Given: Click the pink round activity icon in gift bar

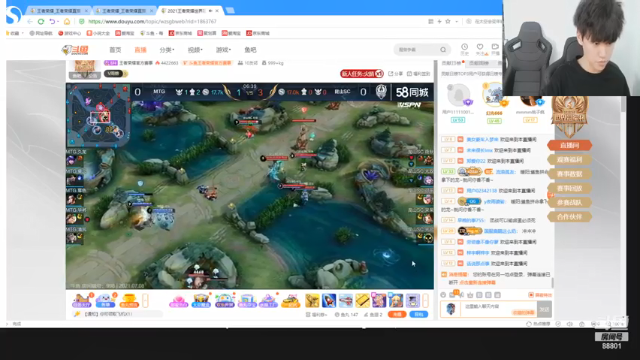Looking at the screenshot, I should [178, 301].
